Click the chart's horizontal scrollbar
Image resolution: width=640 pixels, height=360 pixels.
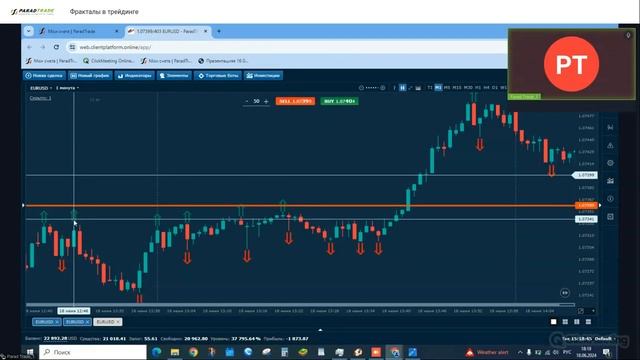tap(300, 304)
